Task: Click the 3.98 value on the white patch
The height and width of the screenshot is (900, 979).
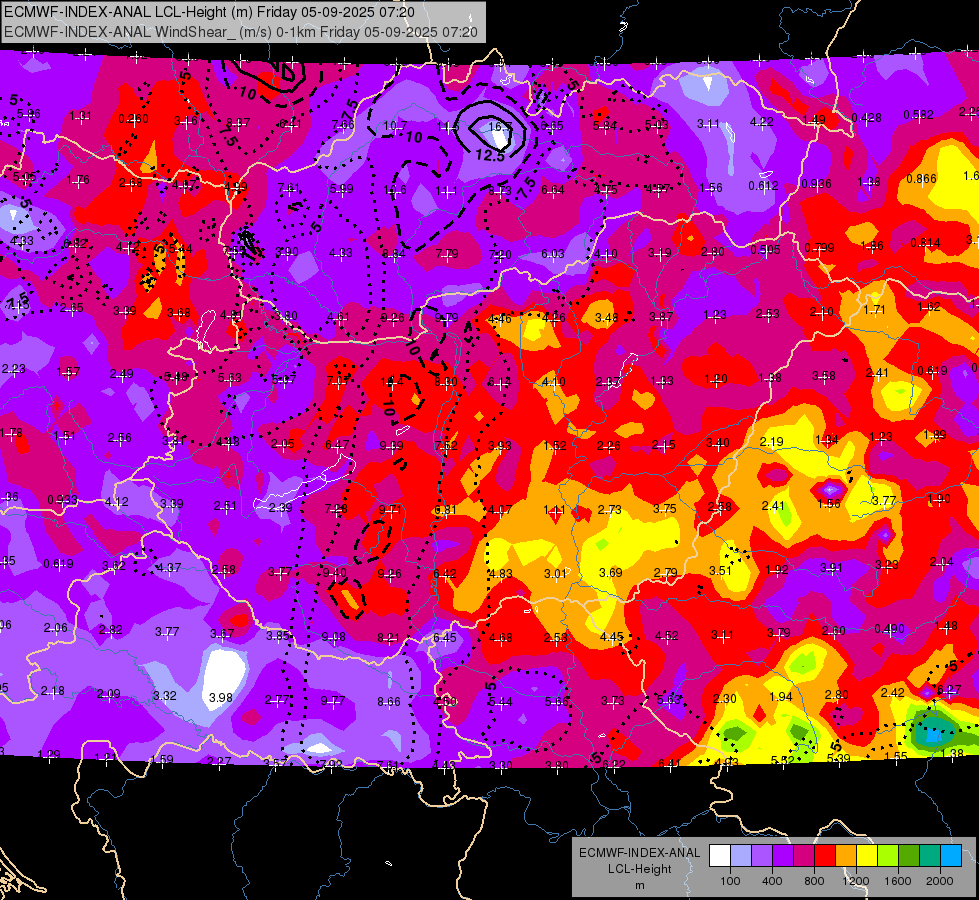Action: (x=220, y=698)
